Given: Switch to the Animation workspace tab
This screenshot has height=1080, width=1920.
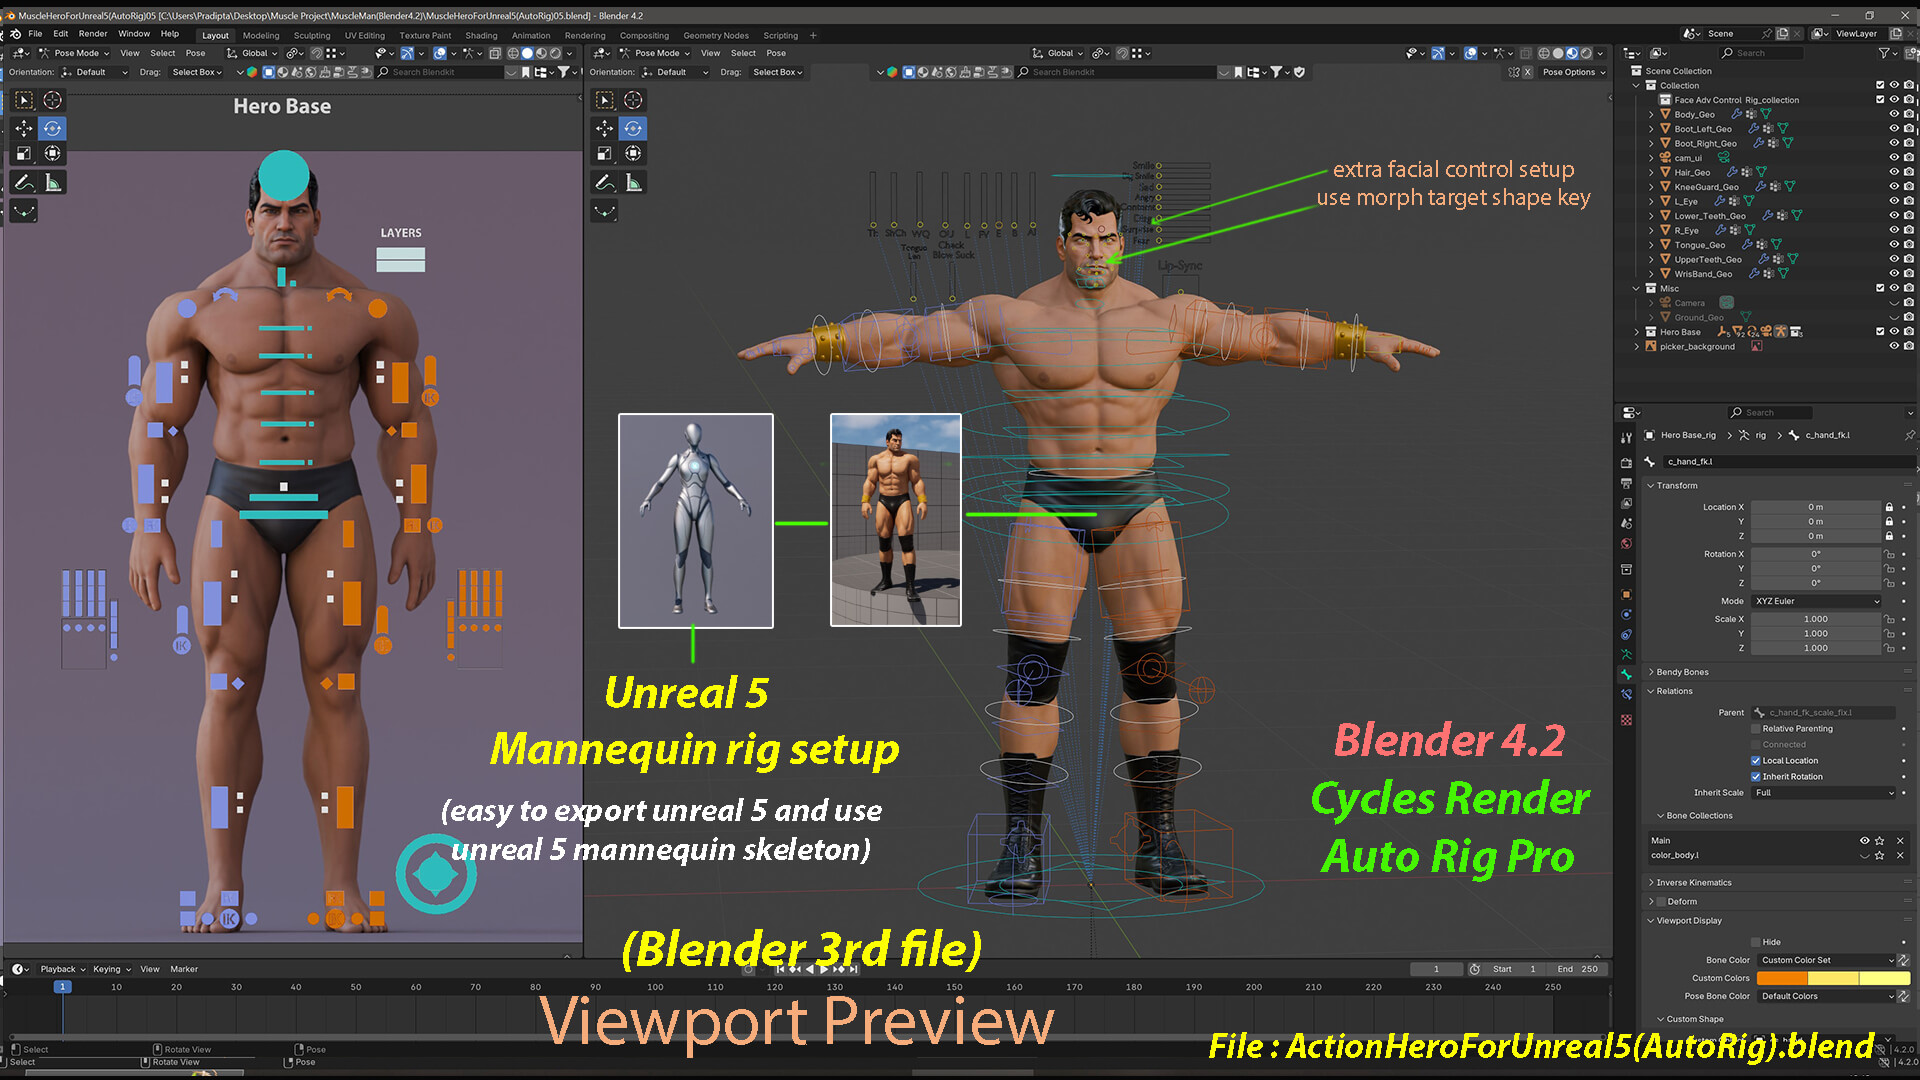Looking at the screenshot, I should [x=531, y=35].
